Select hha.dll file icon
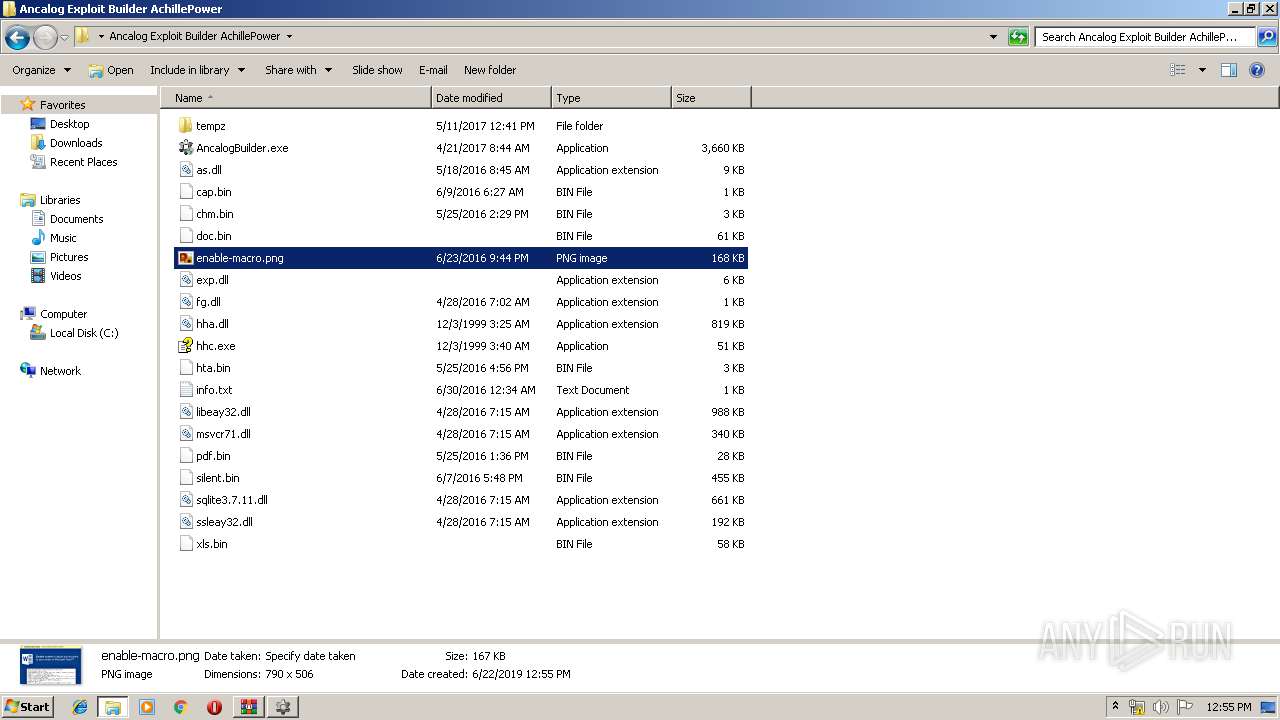Viewport: 1280px width, 720px height. [185, 324]
